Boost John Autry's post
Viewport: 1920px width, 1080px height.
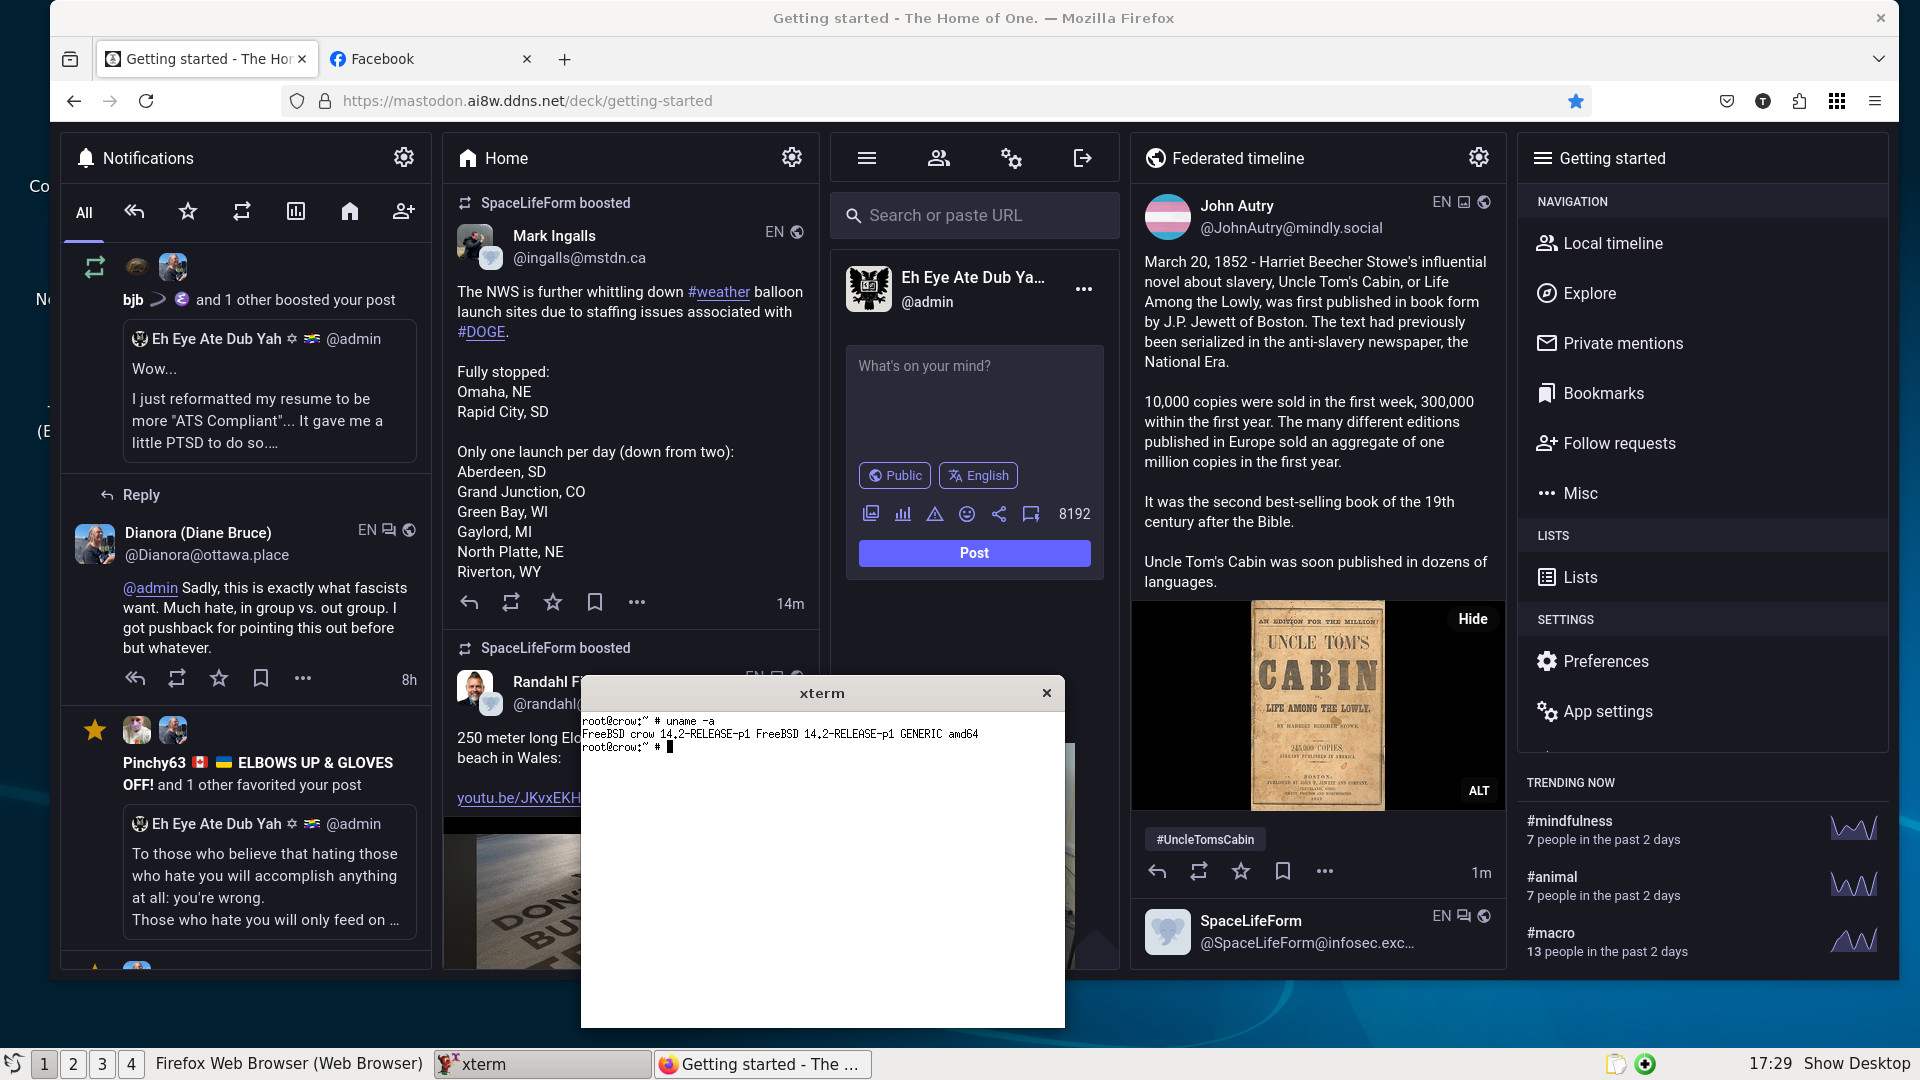click(x=1199, y=871)
